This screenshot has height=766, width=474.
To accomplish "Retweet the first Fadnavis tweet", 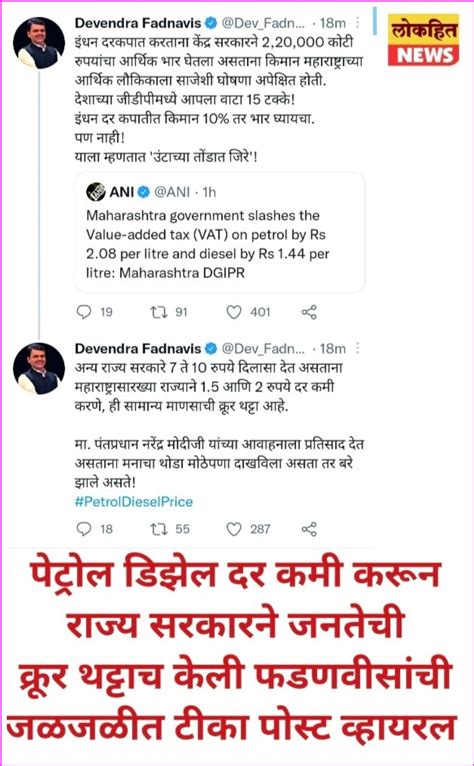I will 158,312.
